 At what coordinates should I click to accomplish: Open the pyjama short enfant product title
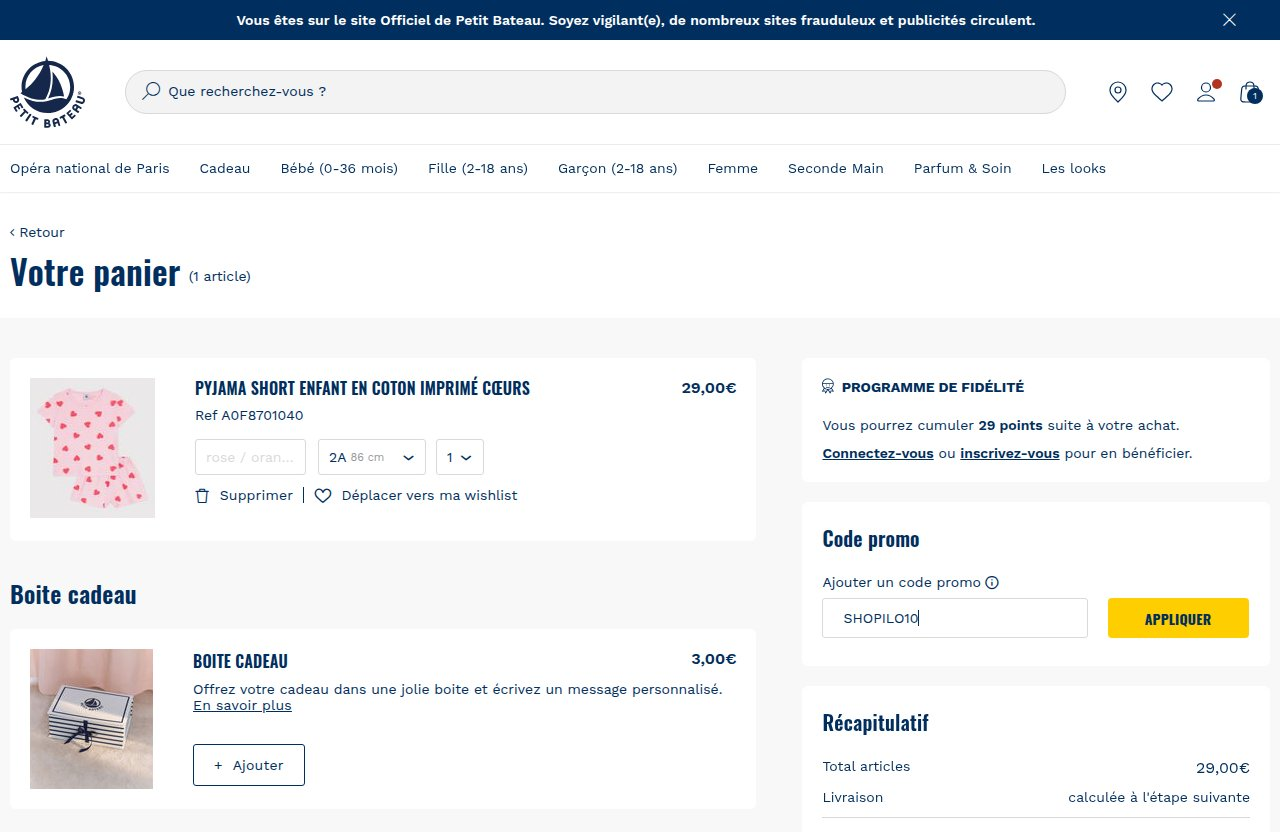click(x=362, y=388)
